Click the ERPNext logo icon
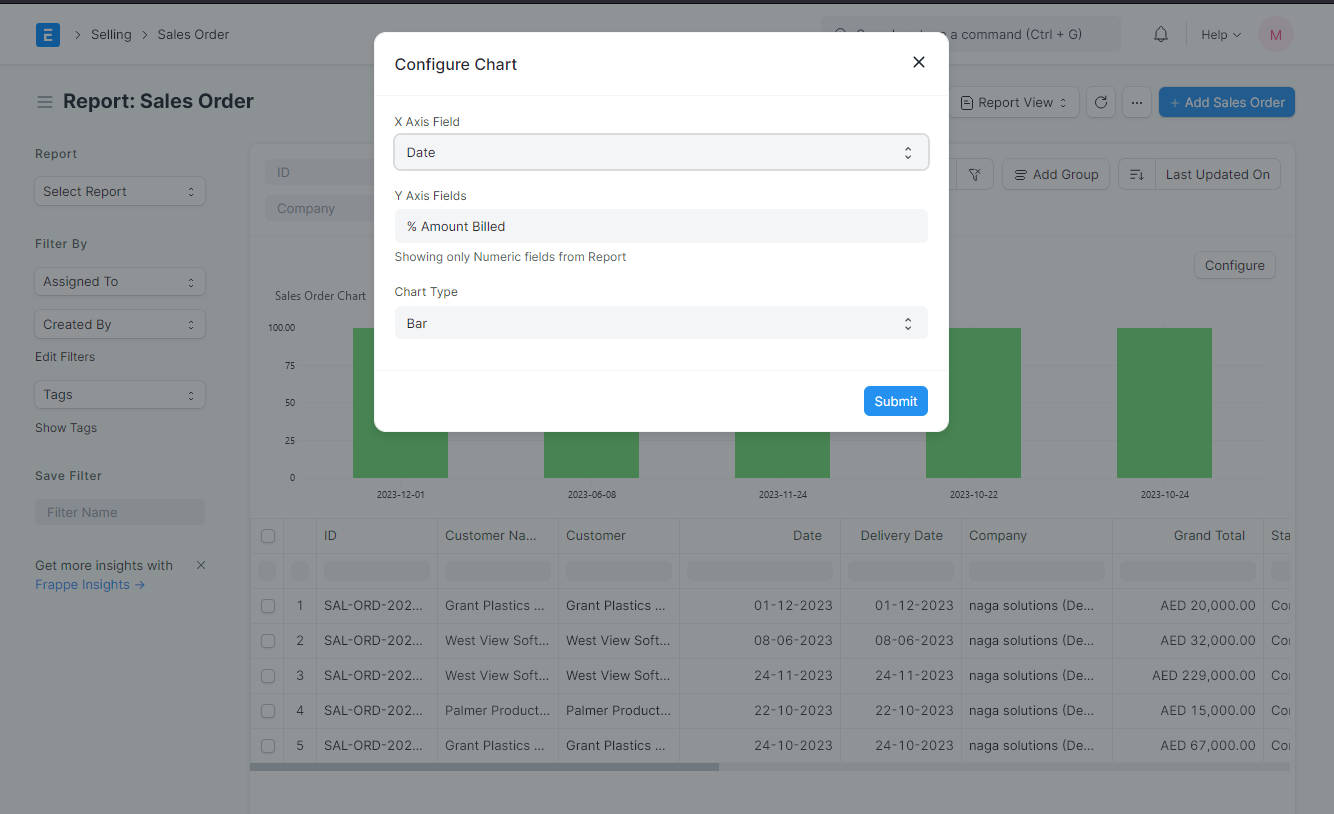1334x814 pixels. [x=47, y=33]
